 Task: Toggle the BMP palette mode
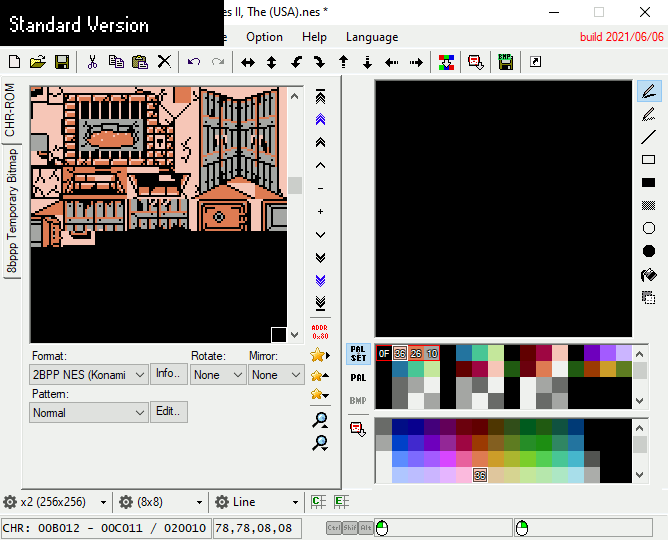click(358, 400)
